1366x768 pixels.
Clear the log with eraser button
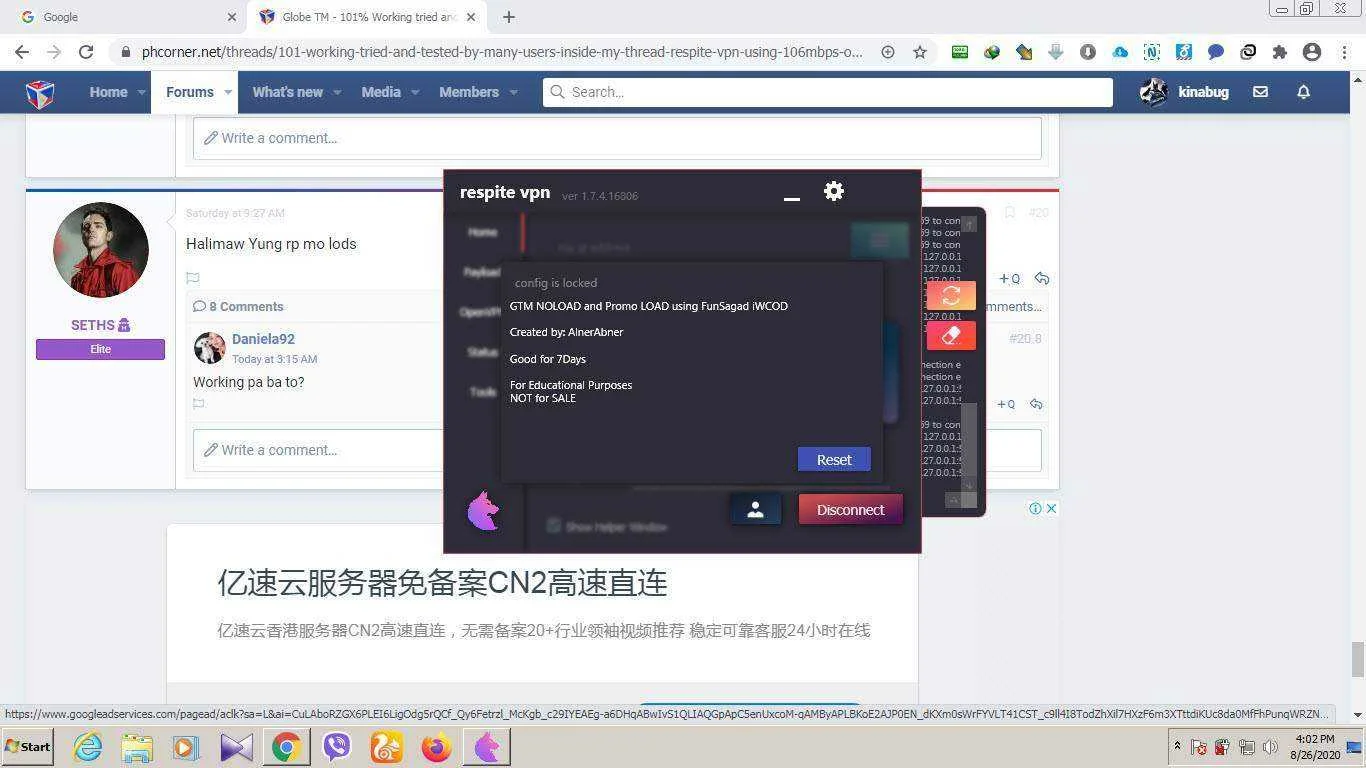pos(951,336)
